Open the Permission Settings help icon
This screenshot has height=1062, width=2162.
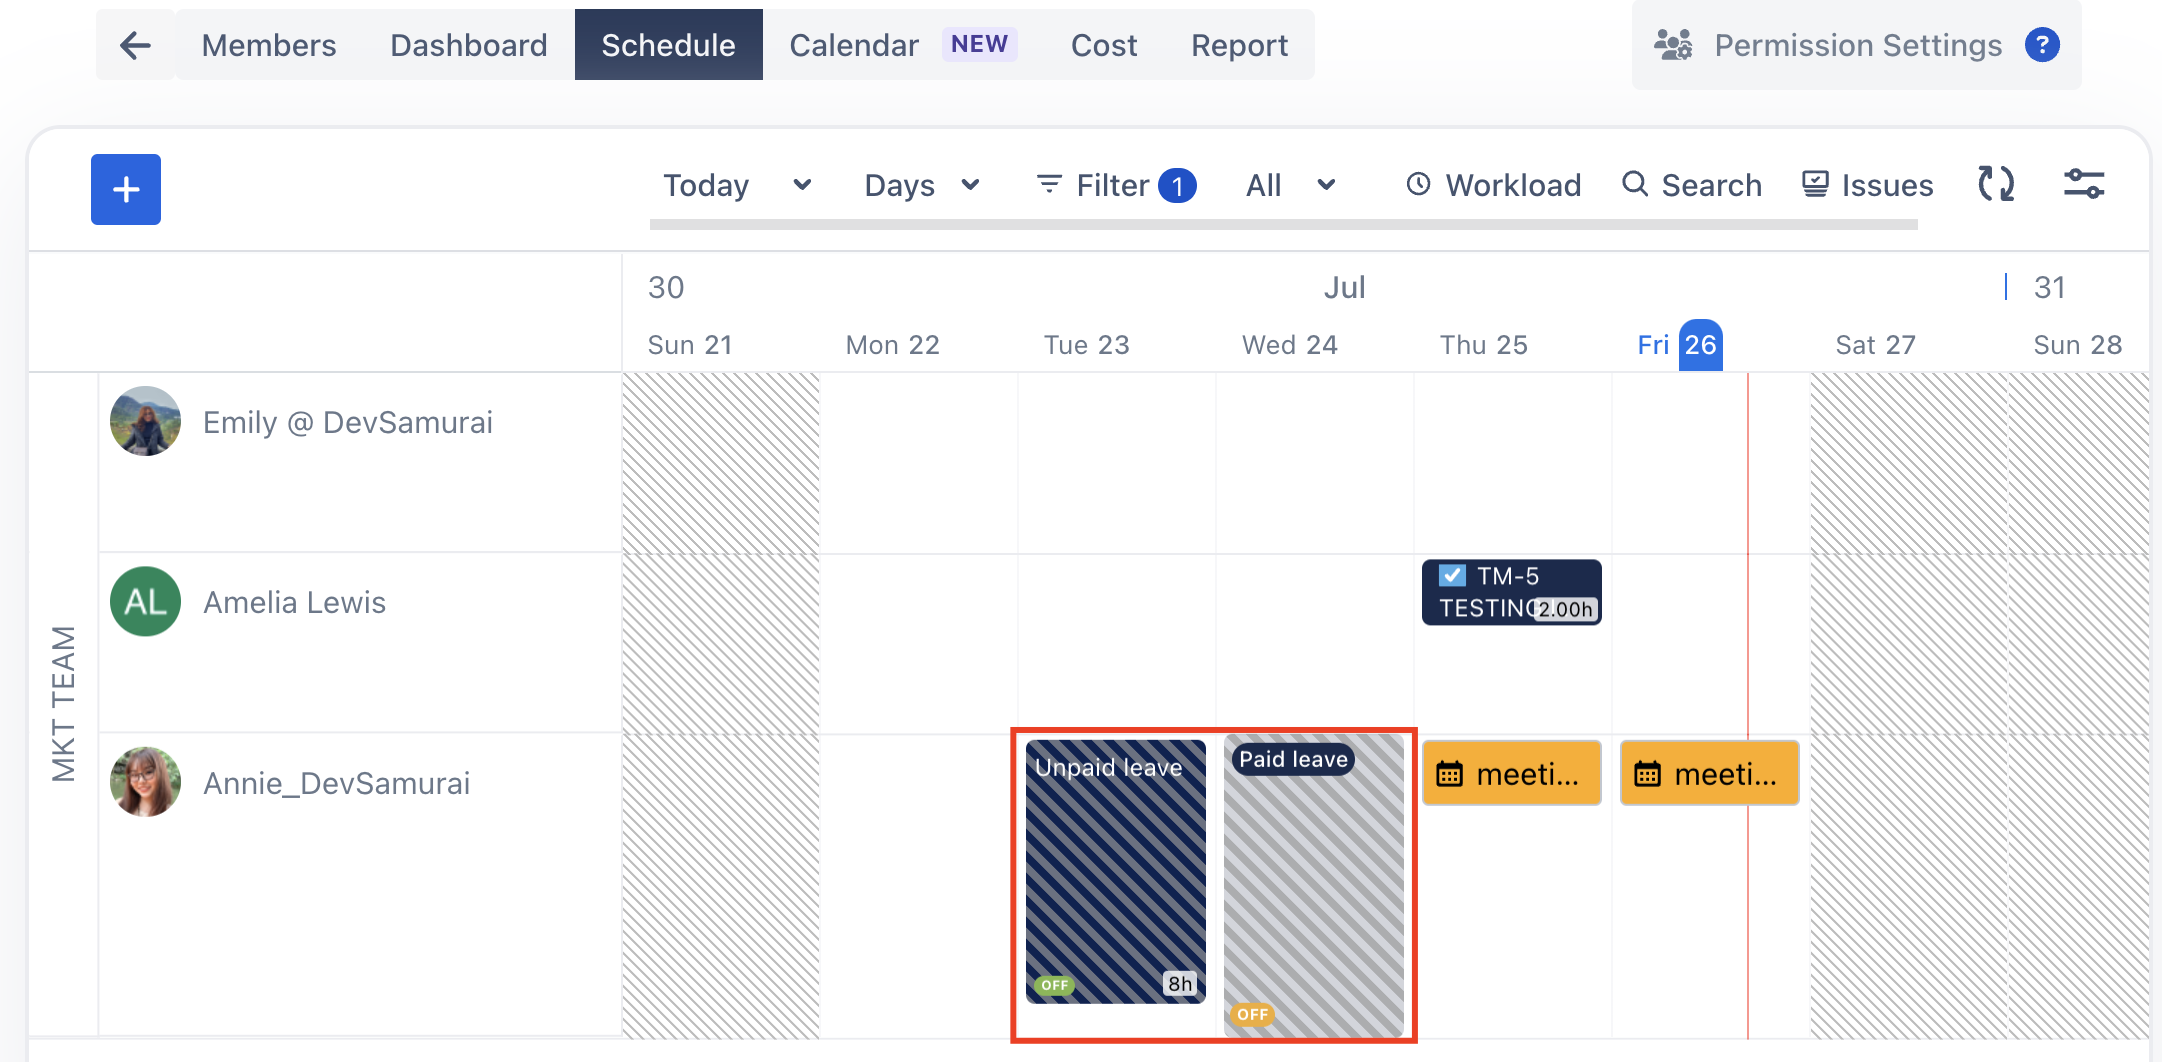[2041, 45]
